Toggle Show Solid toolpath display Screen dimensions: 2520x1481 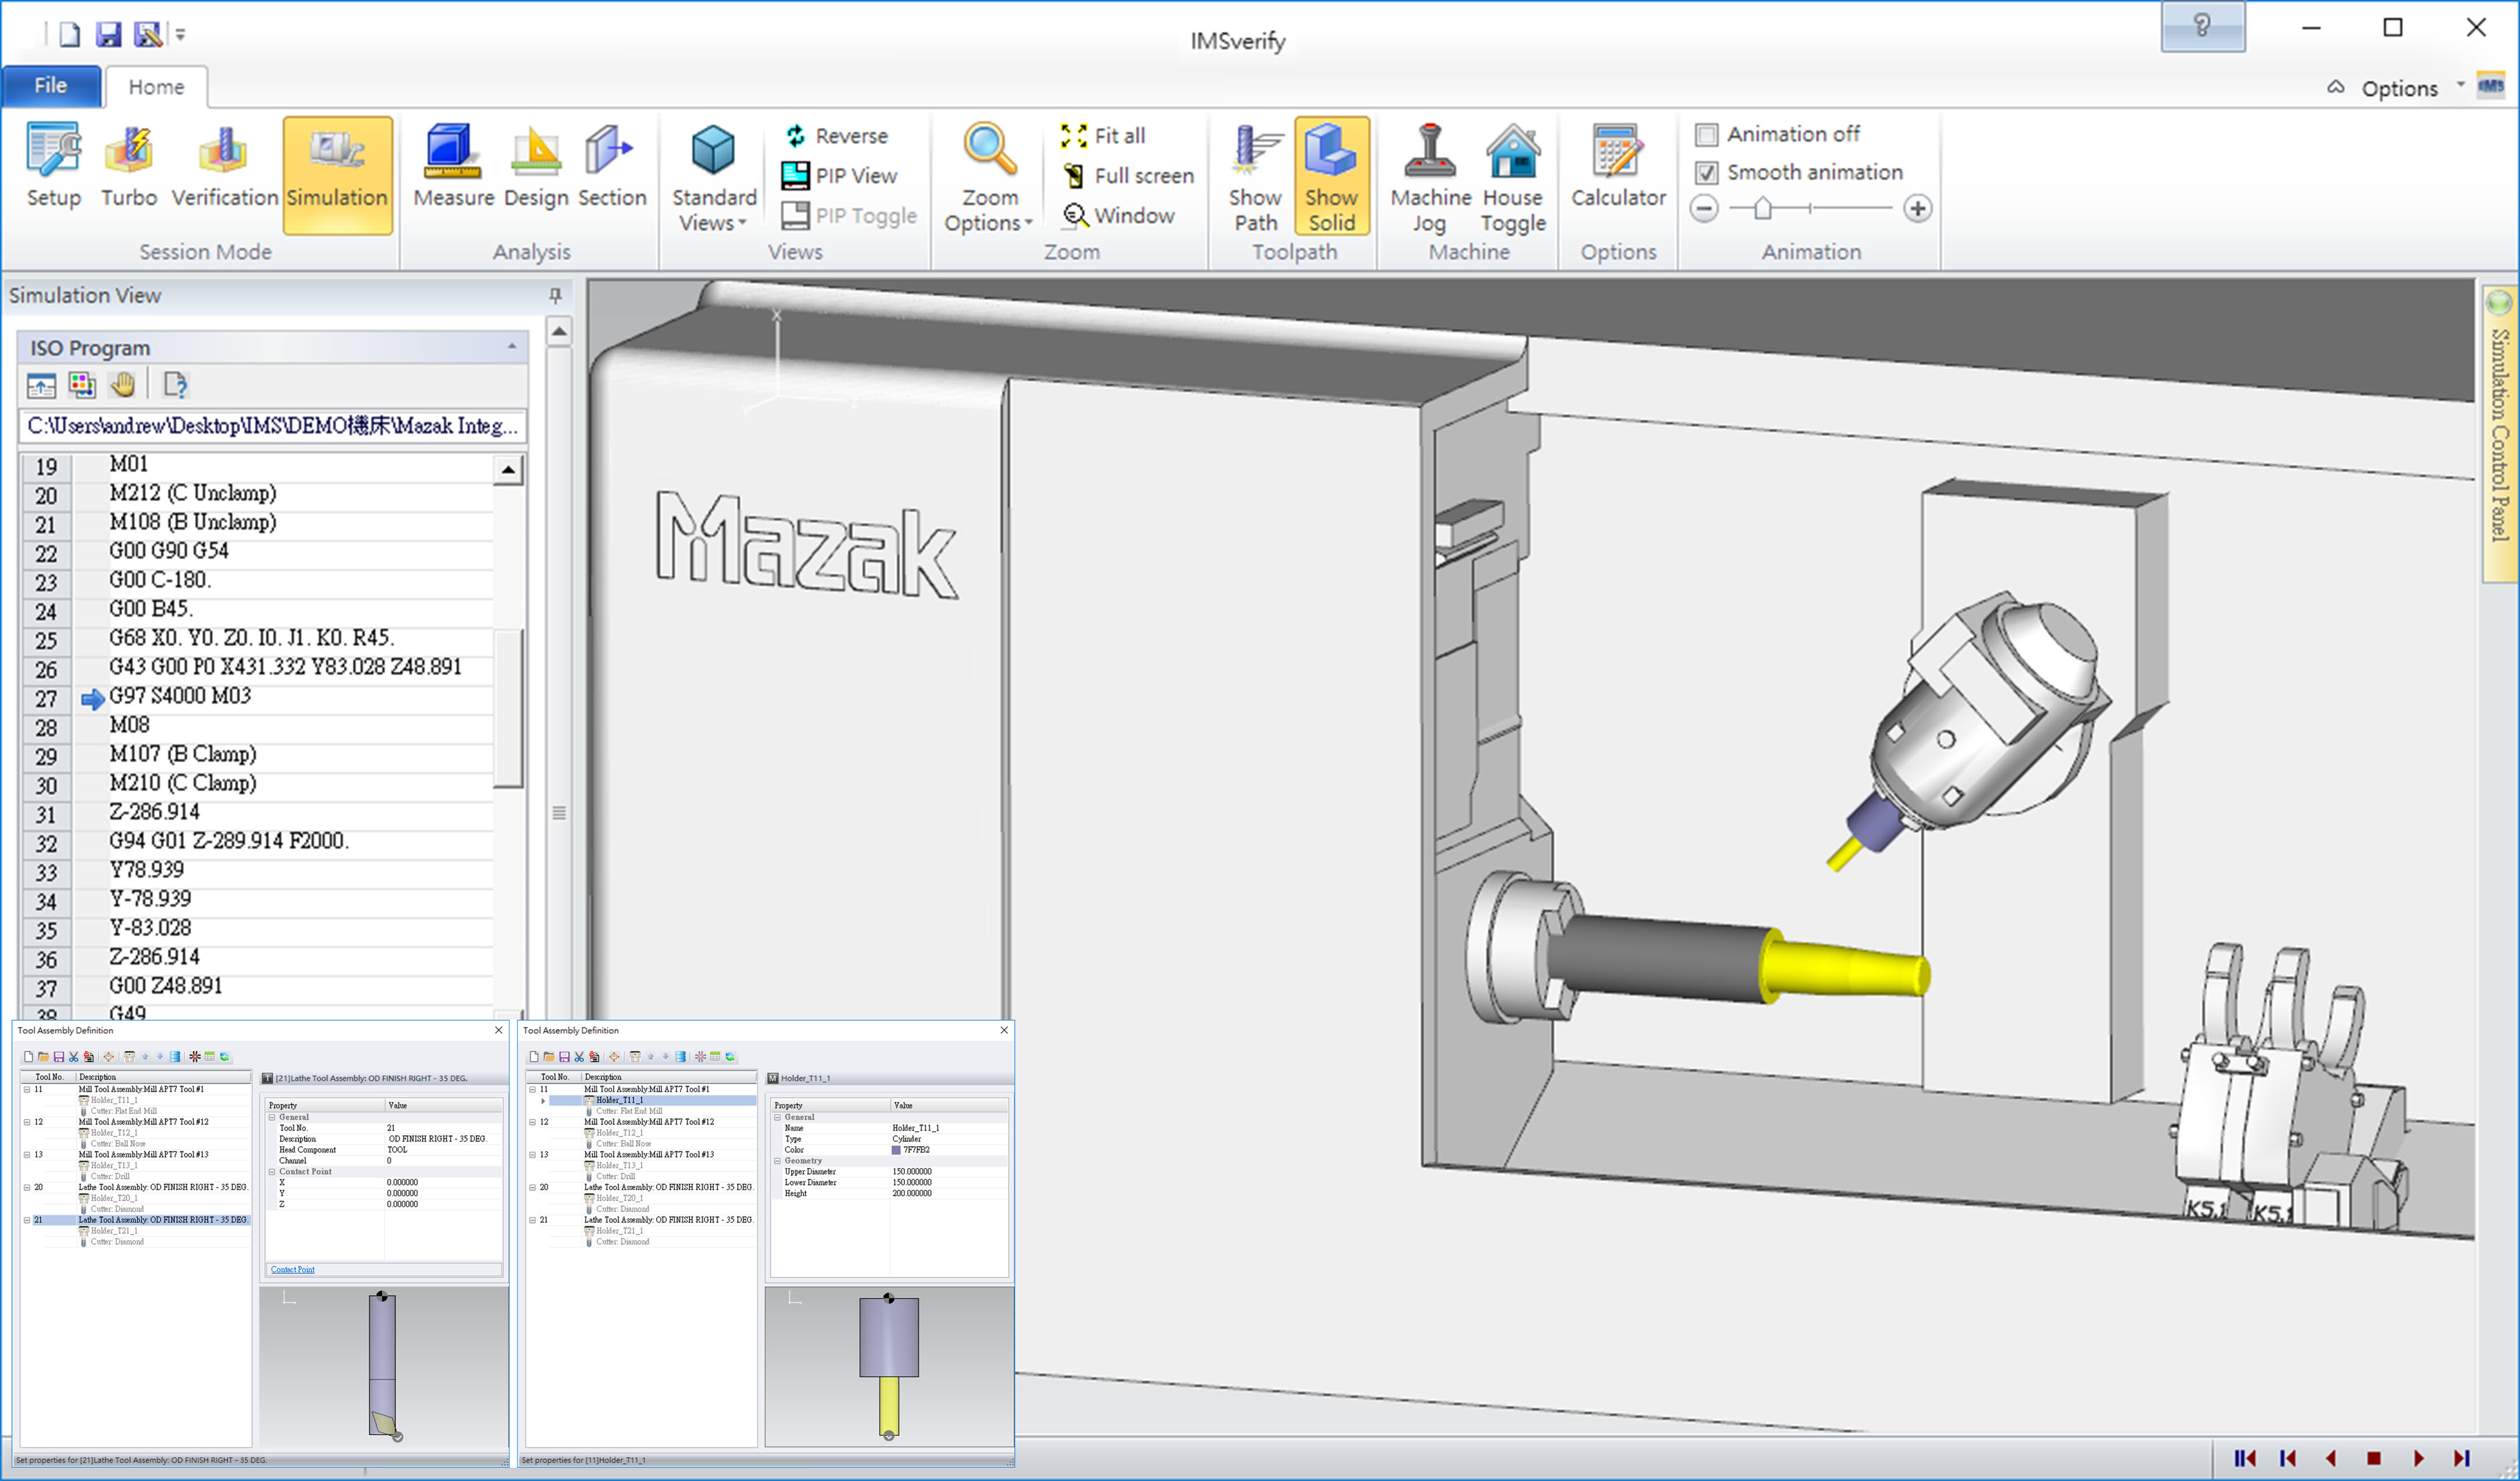point(1331,176)
